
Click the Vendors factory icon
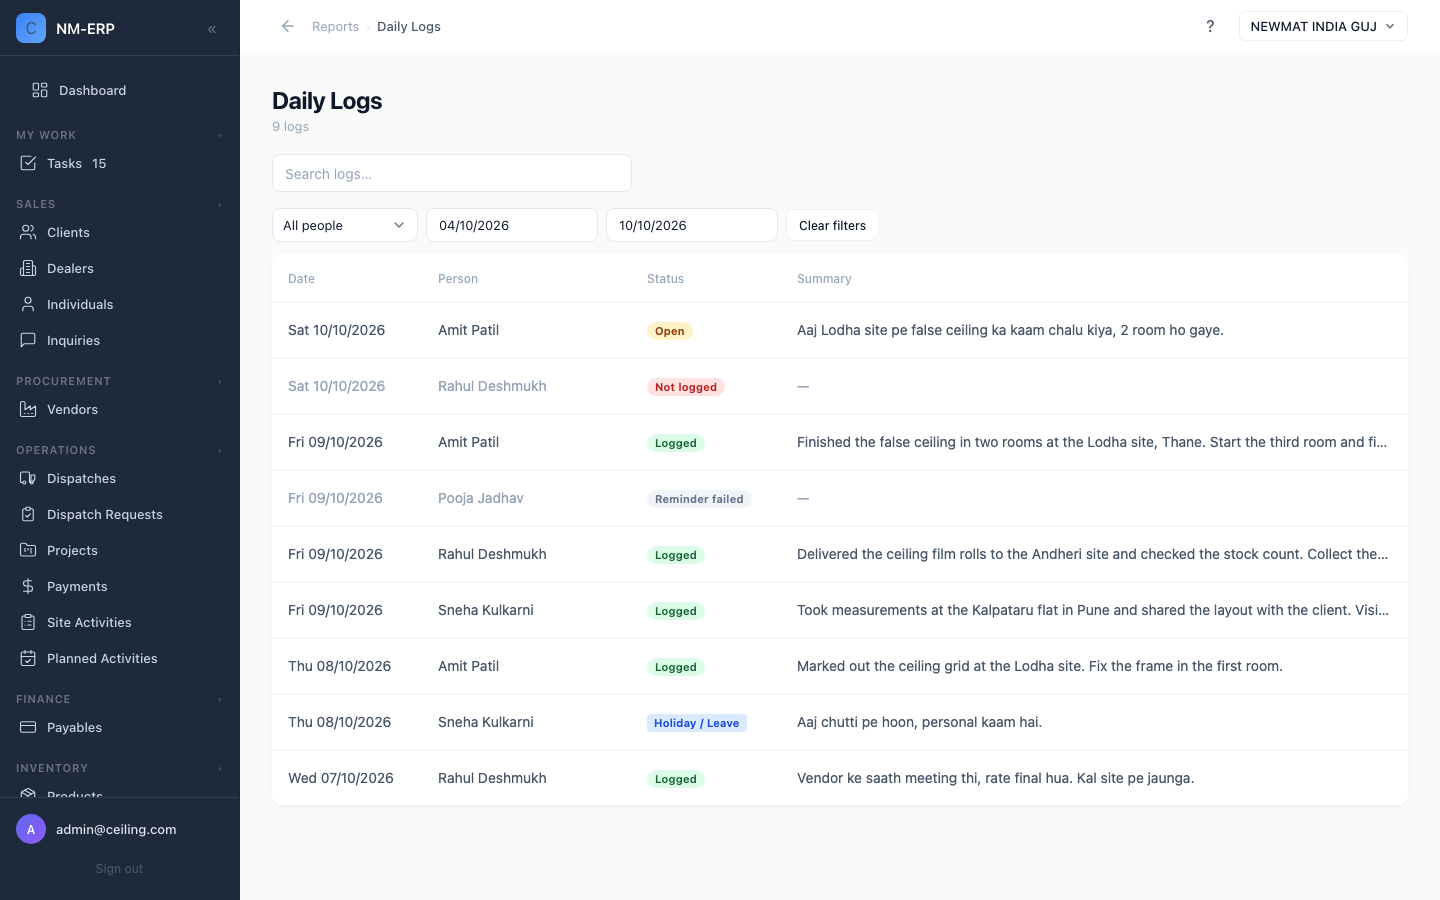28,409
